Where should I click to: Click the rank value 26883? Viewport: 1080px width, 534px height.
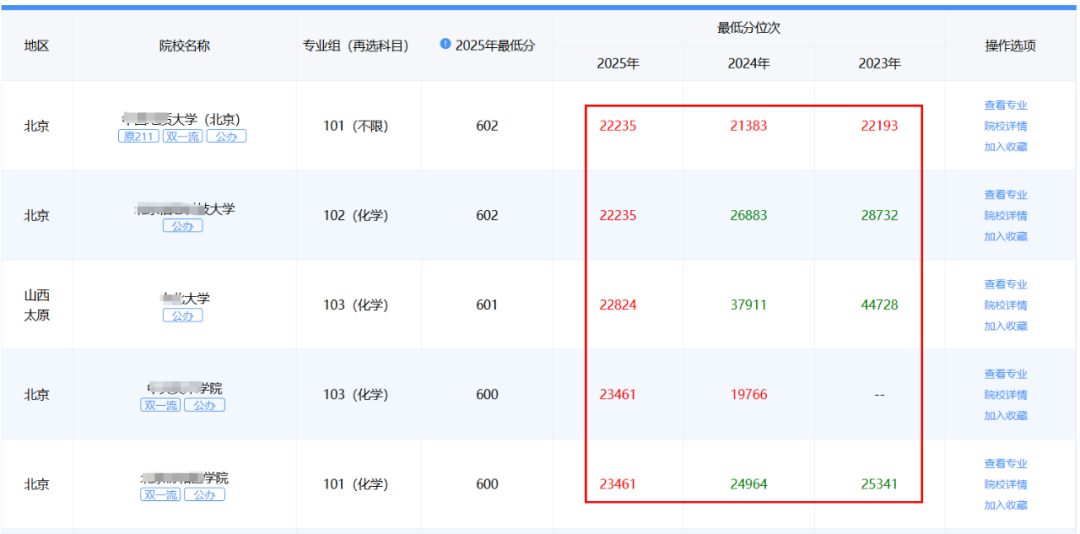[749, 216]
